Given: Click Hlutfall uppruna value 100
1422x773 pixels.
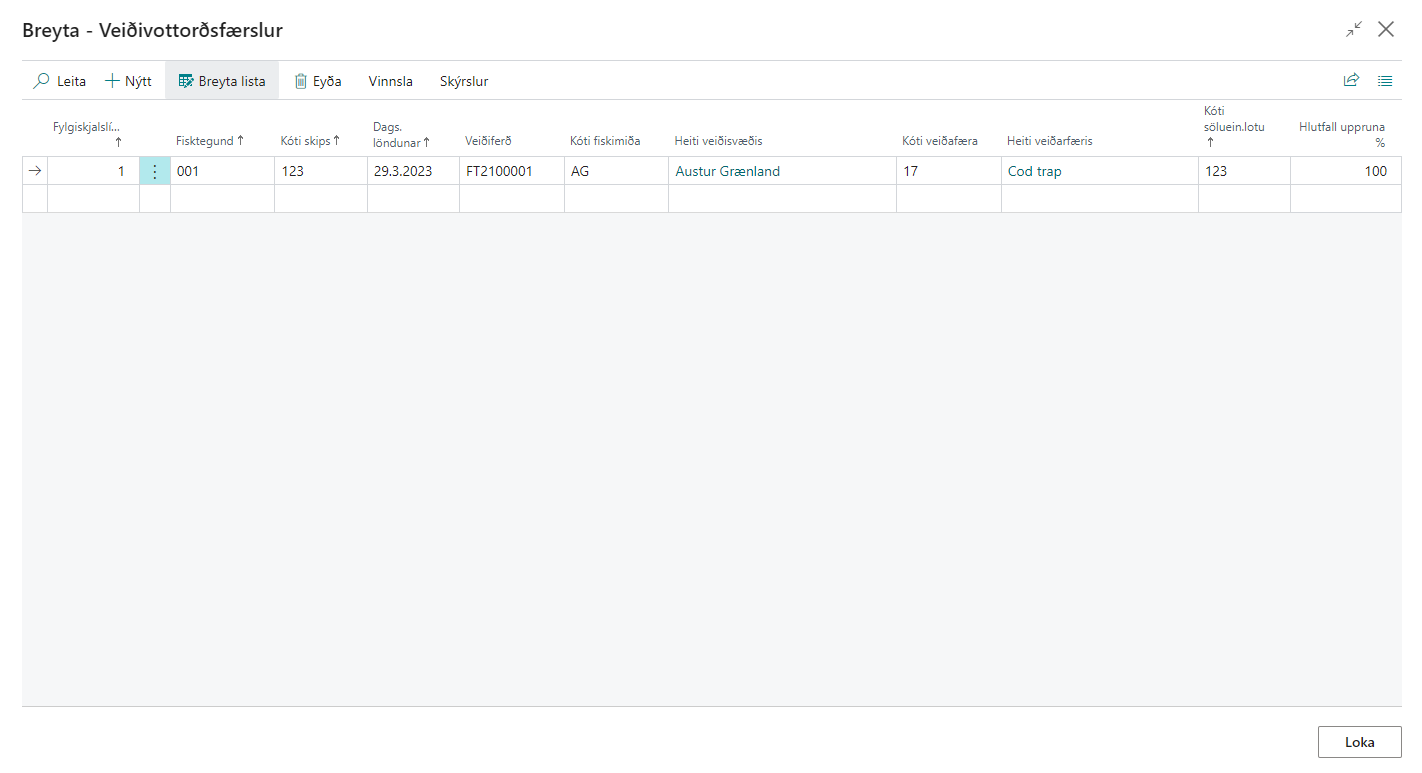Looking at the screenshot, I should 1375,171.
